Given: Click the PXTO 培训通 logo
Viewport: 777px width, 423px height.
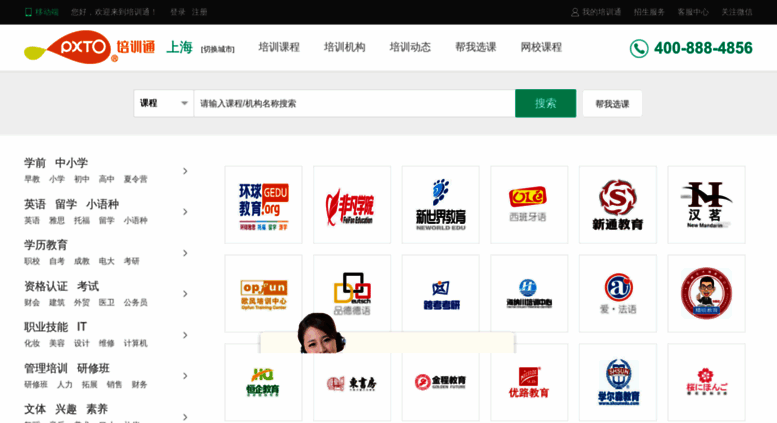Looking at the screenshot, I should tap(89, 48).
